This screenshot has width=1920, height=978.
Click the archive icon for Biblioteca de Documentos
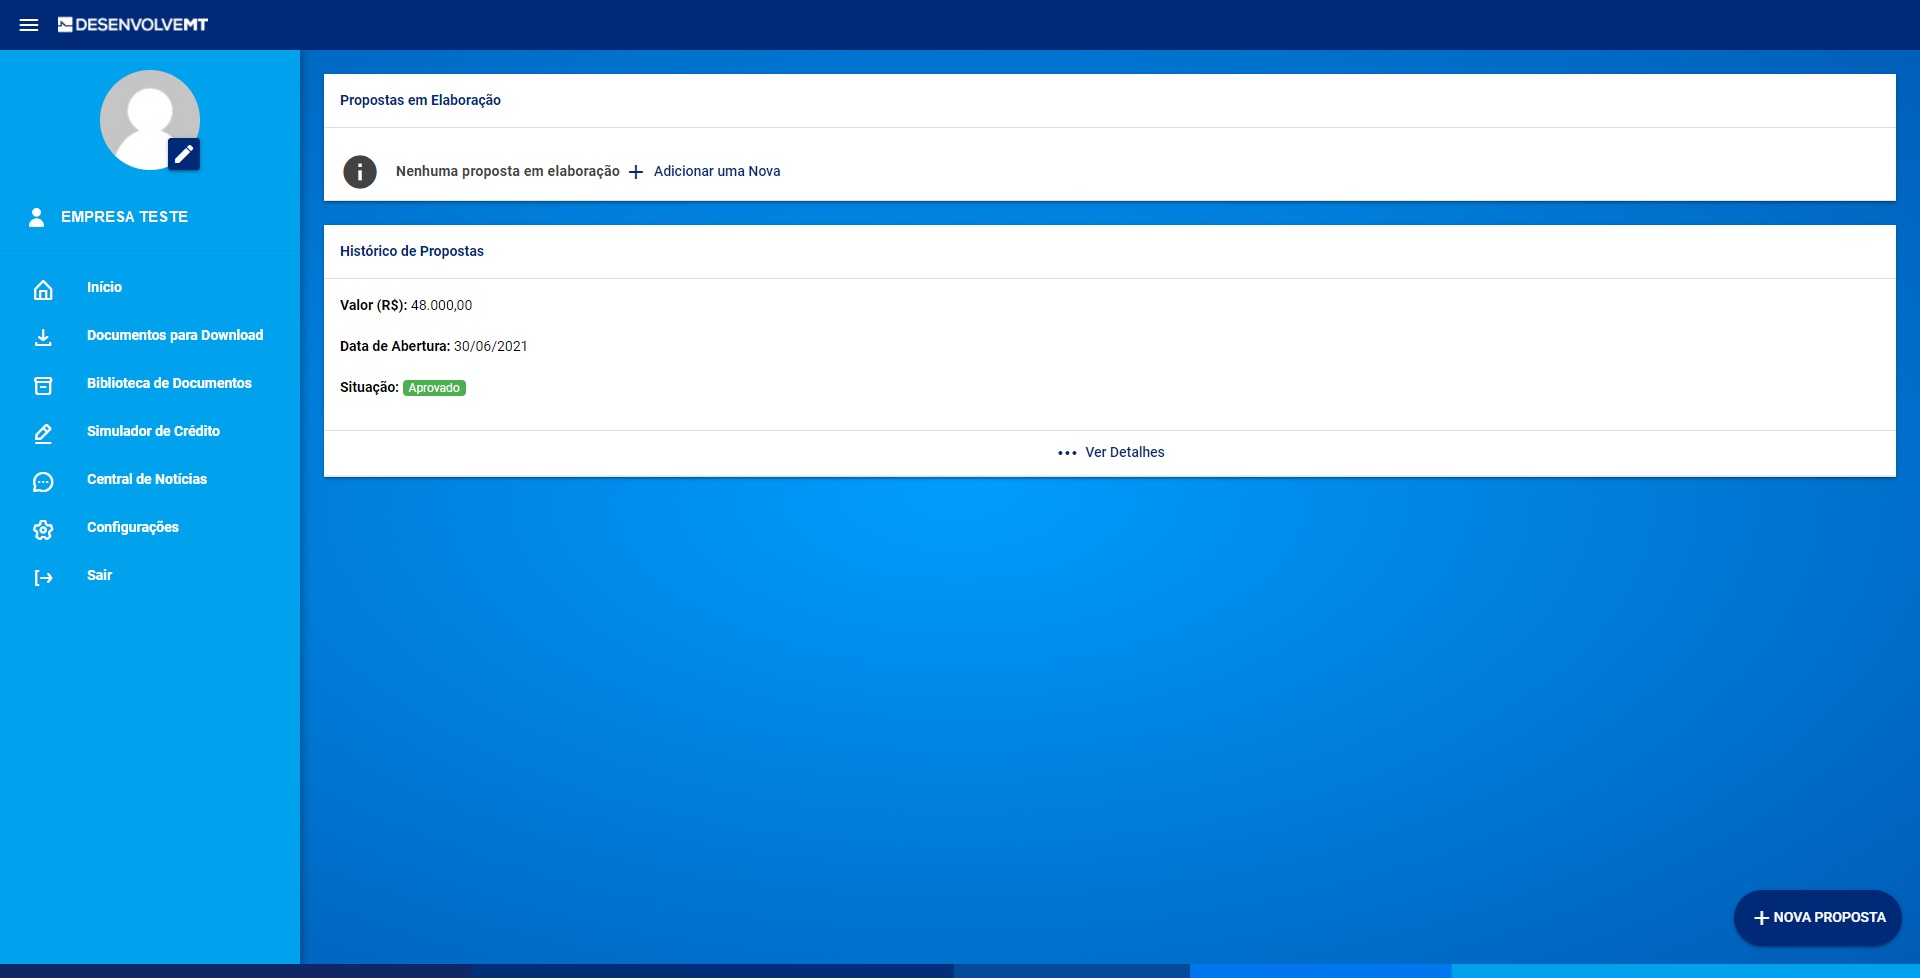pos(43,385)
